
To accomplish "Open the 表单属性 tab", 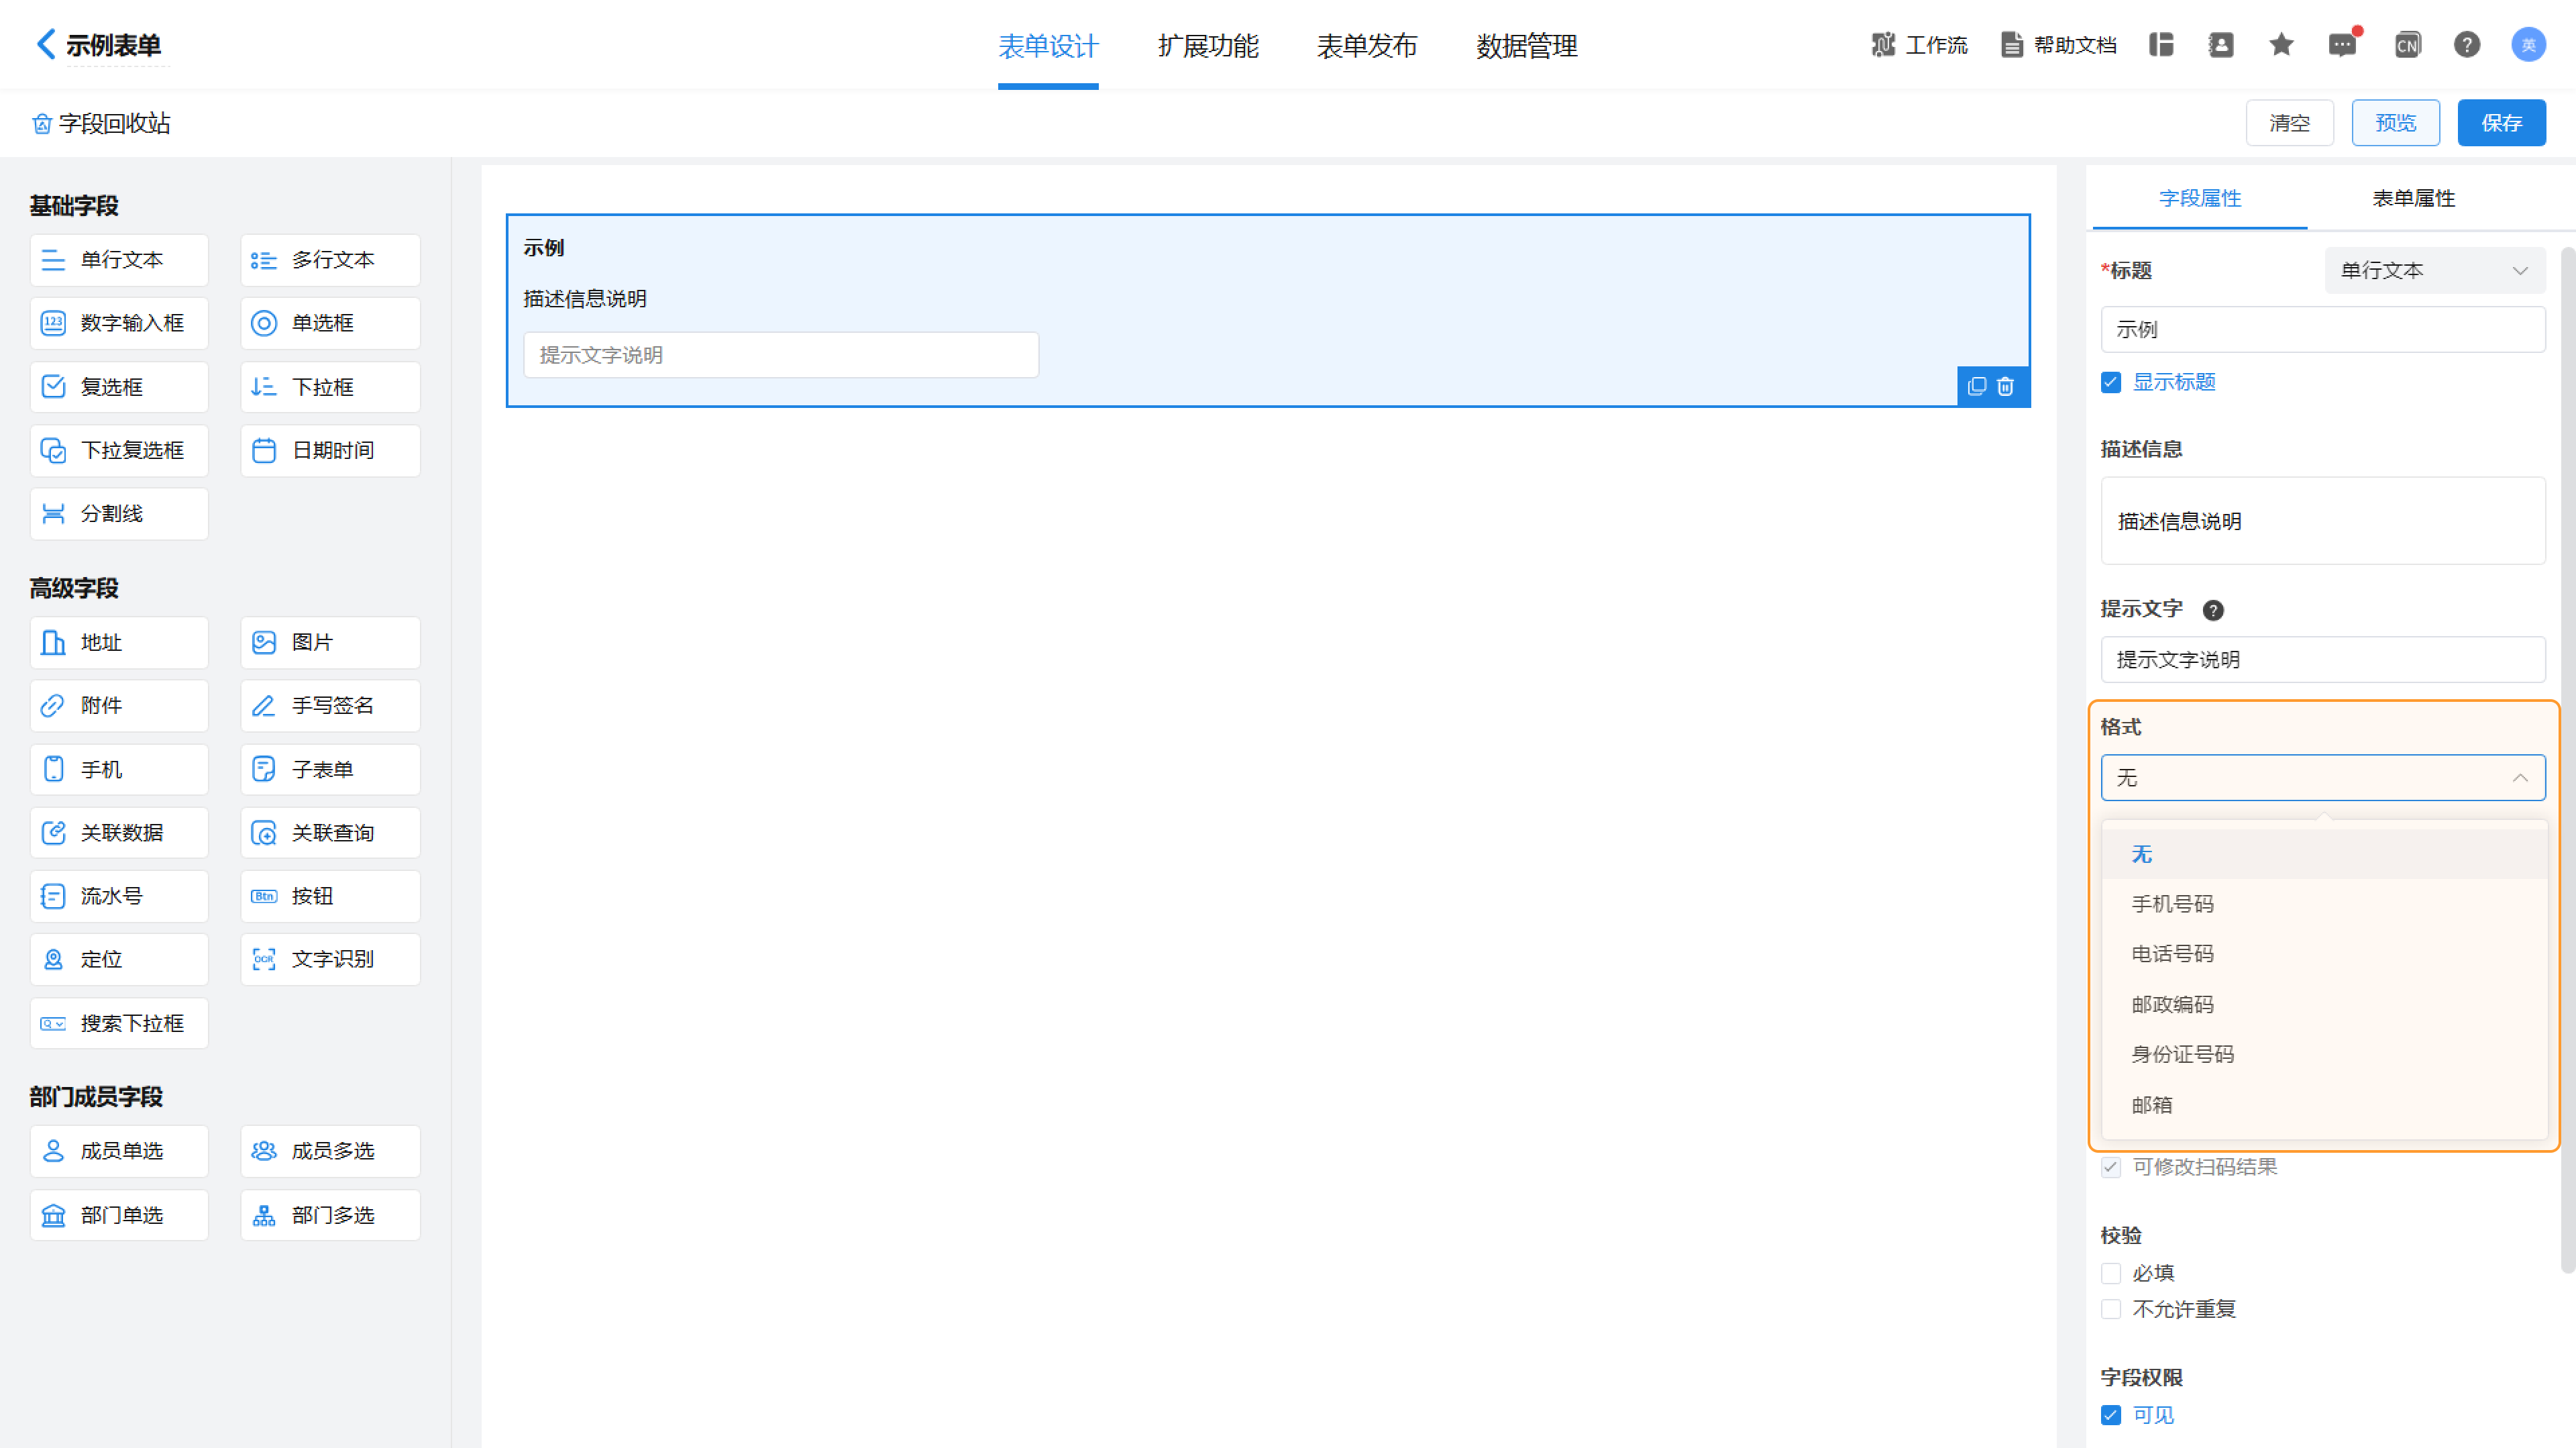I will pyautogui.click(x=2413, y=199).
